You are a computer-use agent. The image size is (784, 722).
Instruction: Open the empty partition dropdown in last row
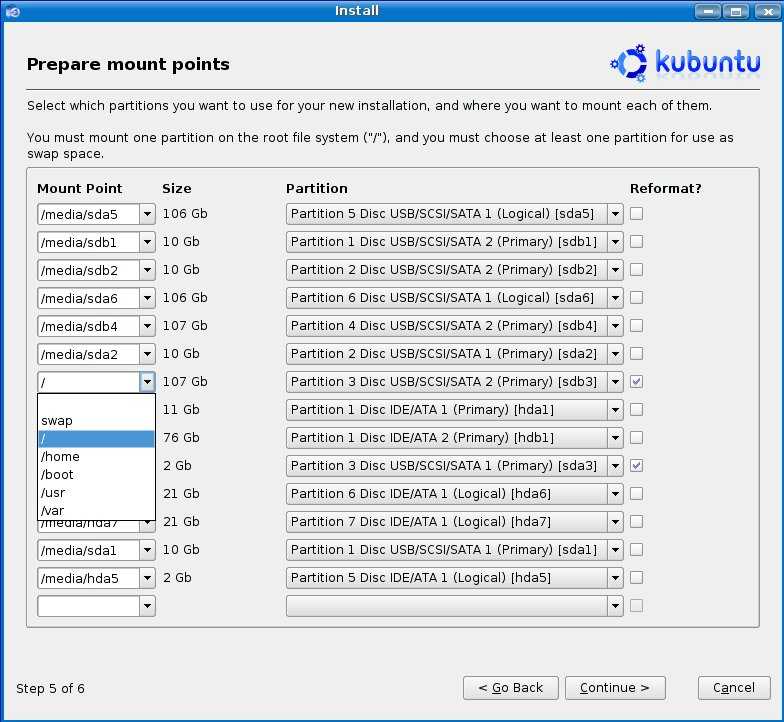click(614, 605)
